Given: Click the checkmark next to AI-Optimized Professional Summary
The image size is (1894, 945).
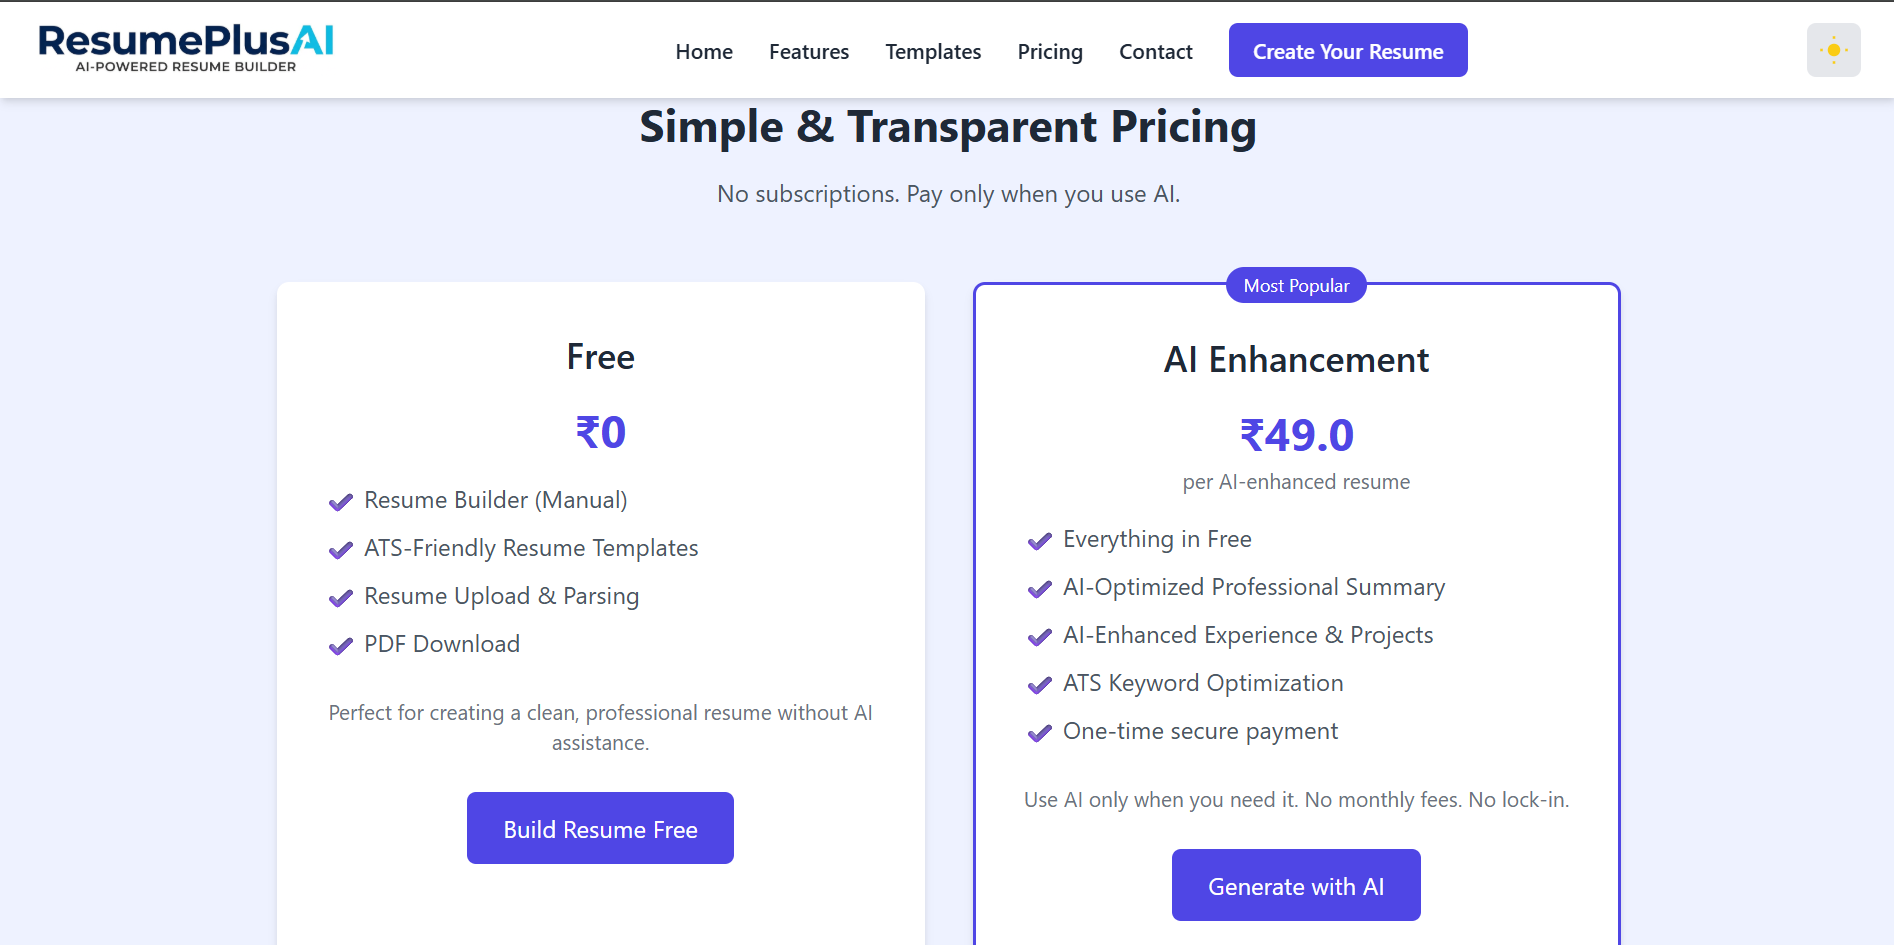Looking at the screenshot, I should point(1039,589).
